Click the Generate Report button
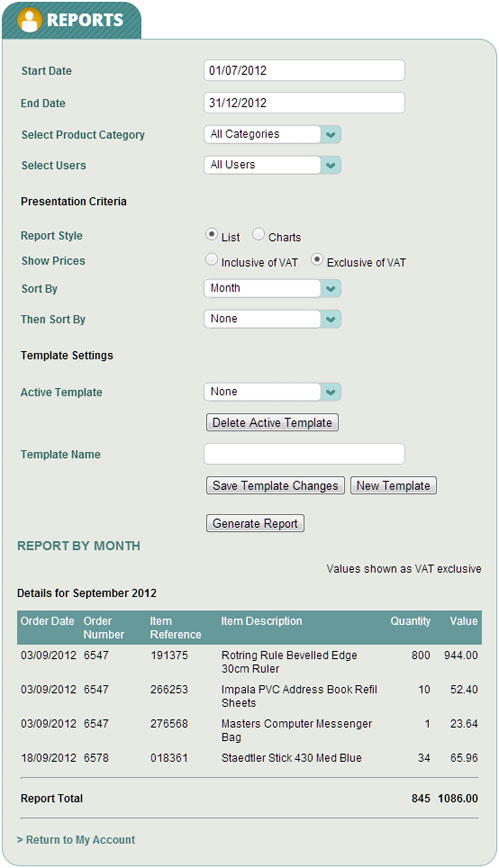499x868 pixels. [x=255, y=523]
